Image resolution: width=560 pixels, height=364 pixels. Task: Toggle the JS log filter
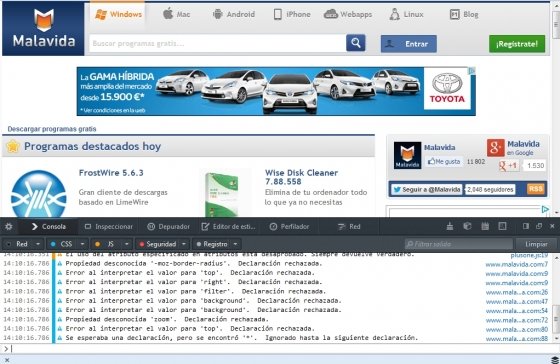click(x=105, y=244)
